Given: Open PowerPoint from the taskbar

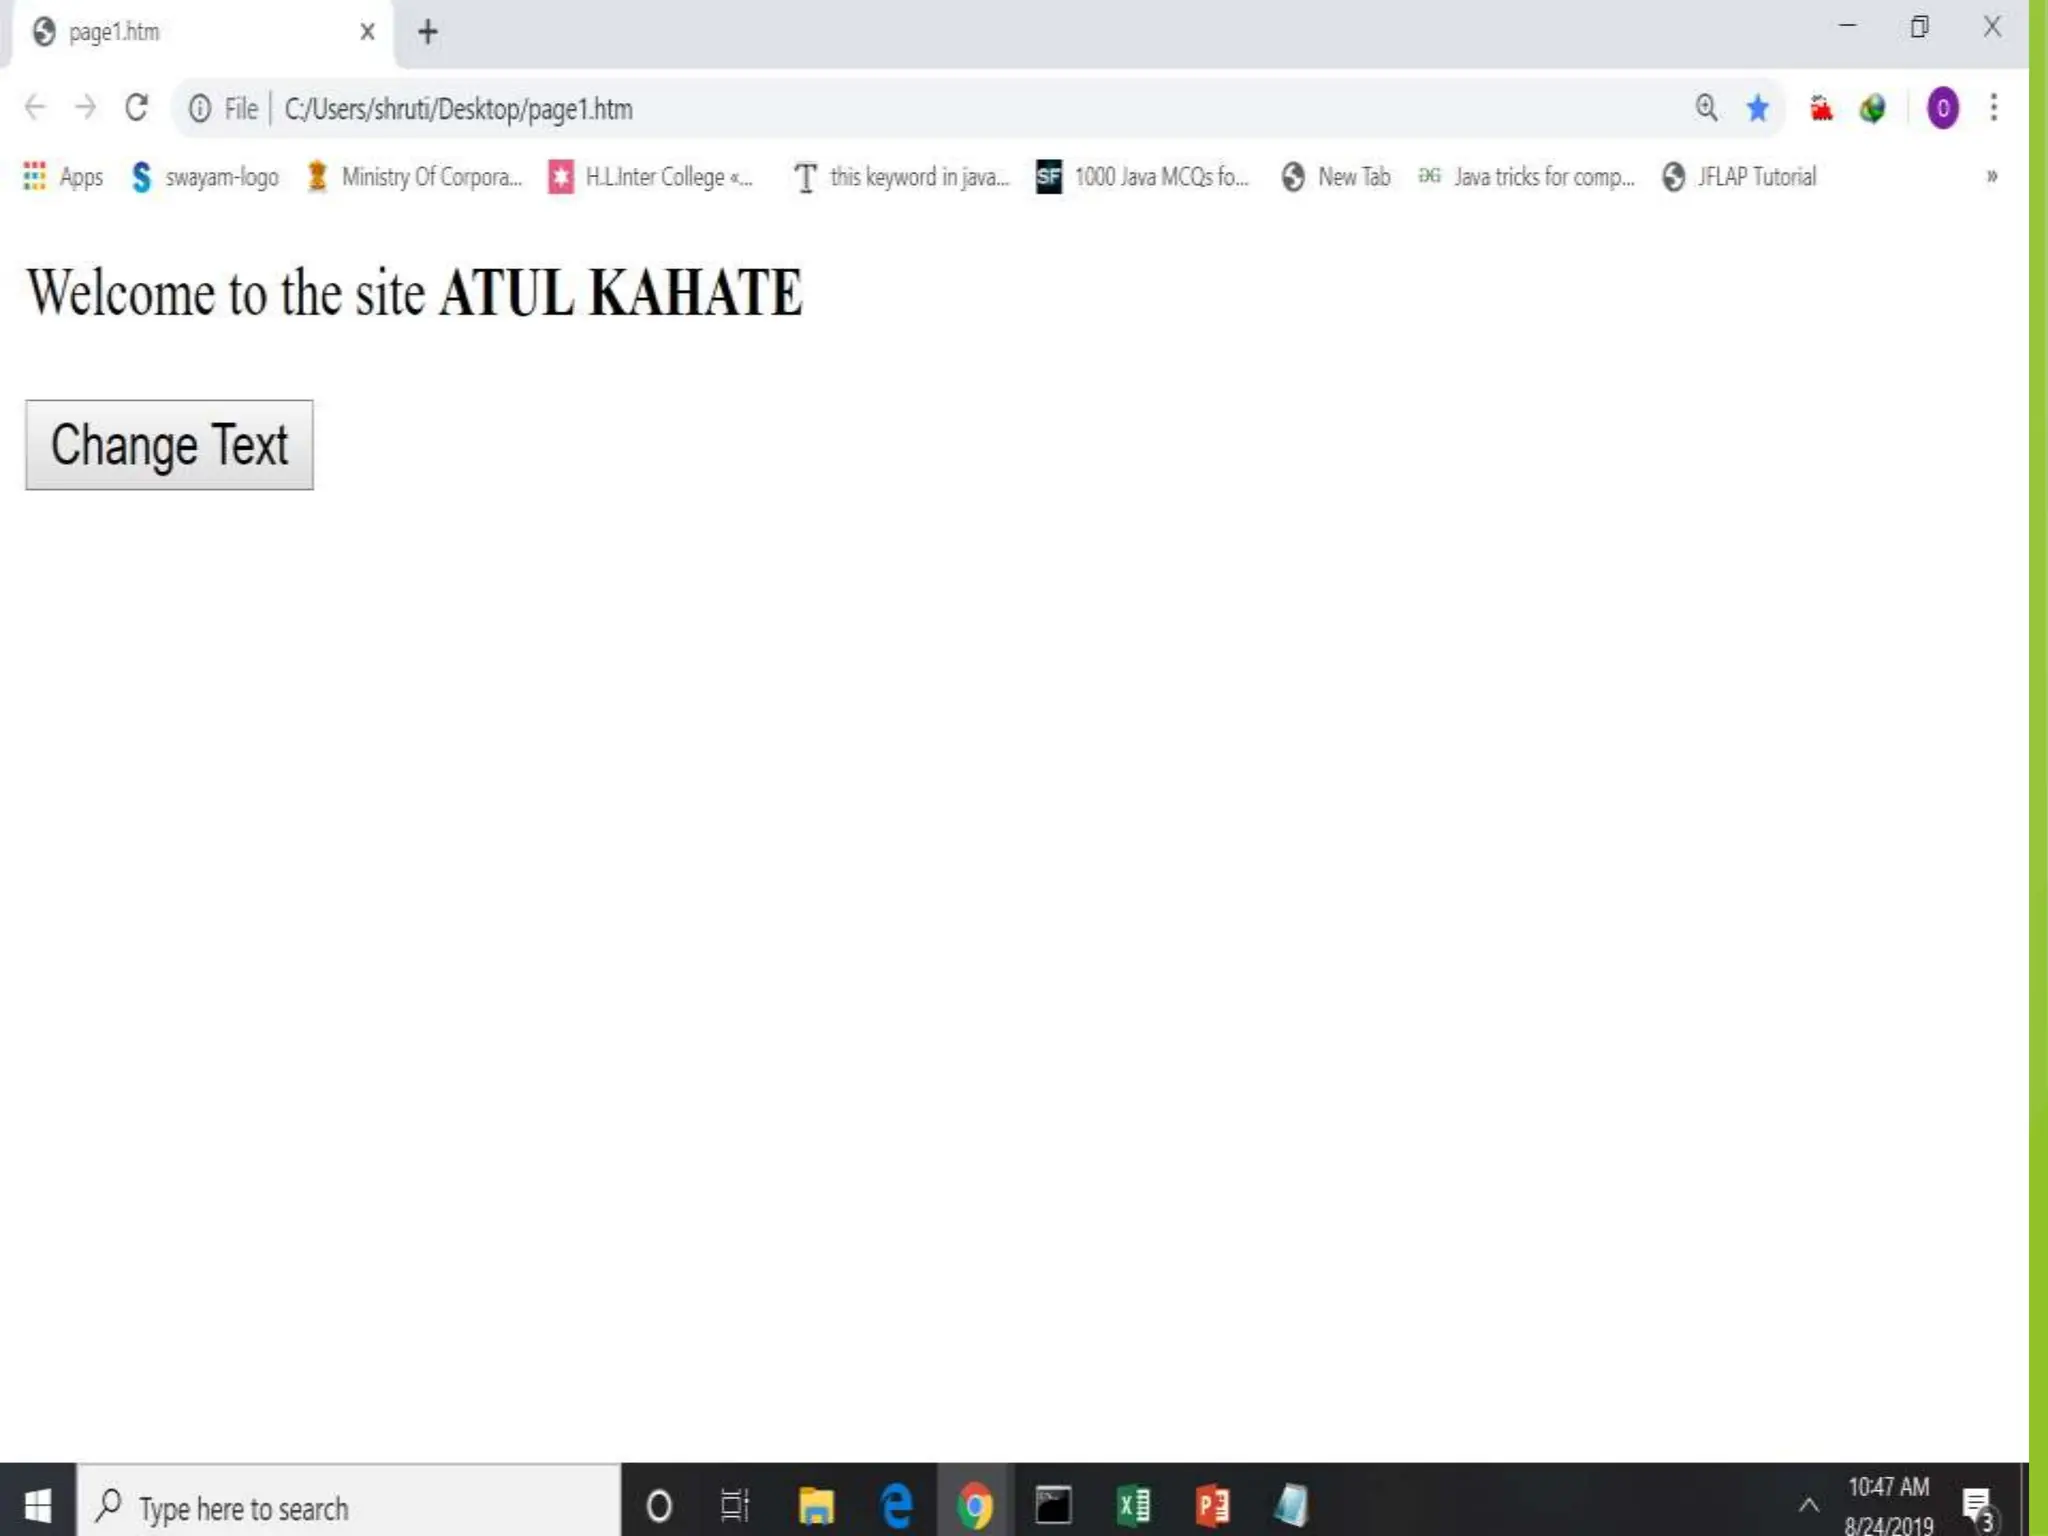Looking at the screenshot, I should click(1212, 1505).
